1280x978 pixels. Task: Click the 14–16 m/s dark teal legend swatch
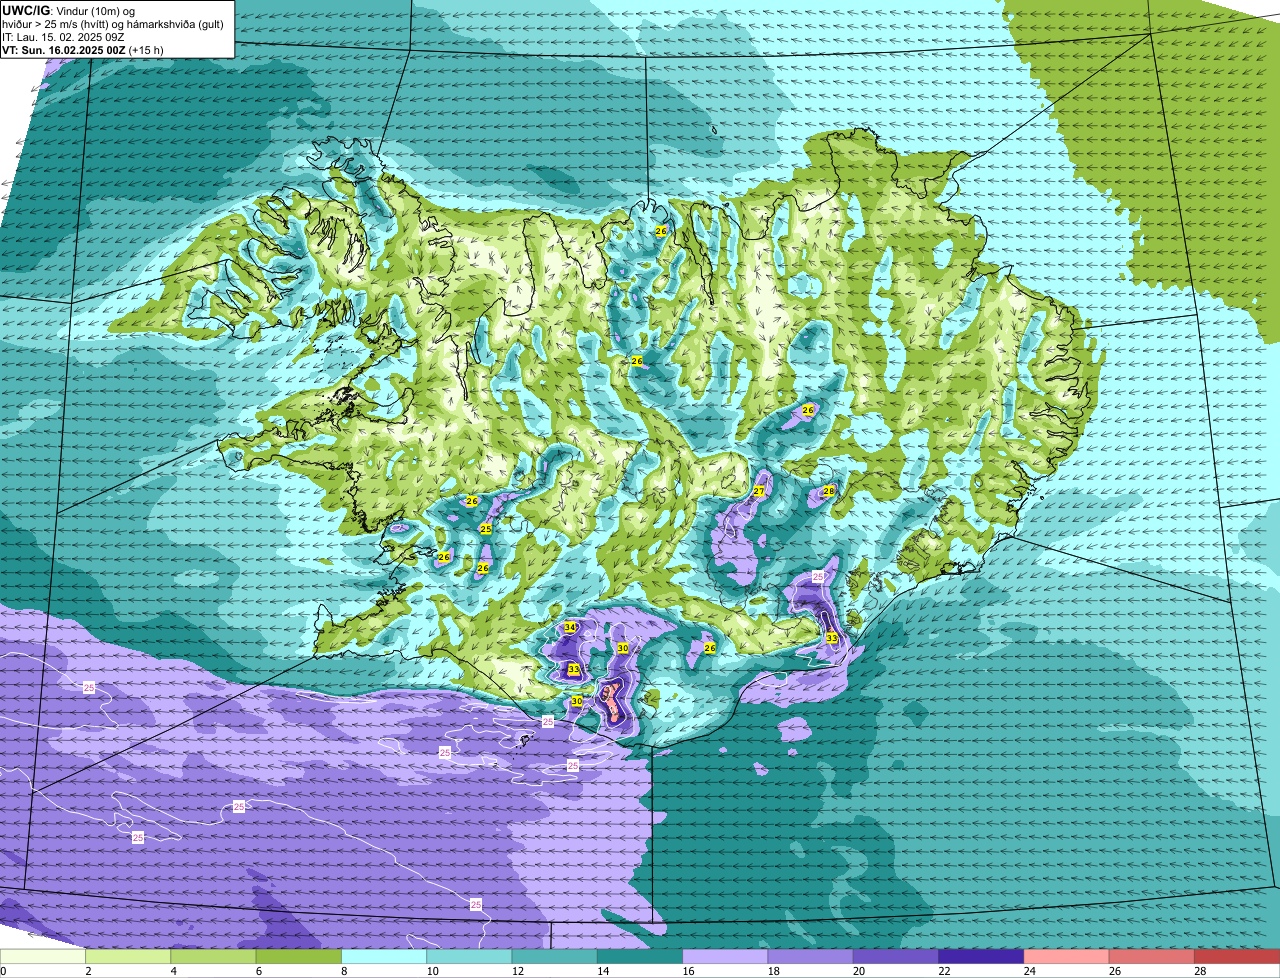tap(640, 956)
